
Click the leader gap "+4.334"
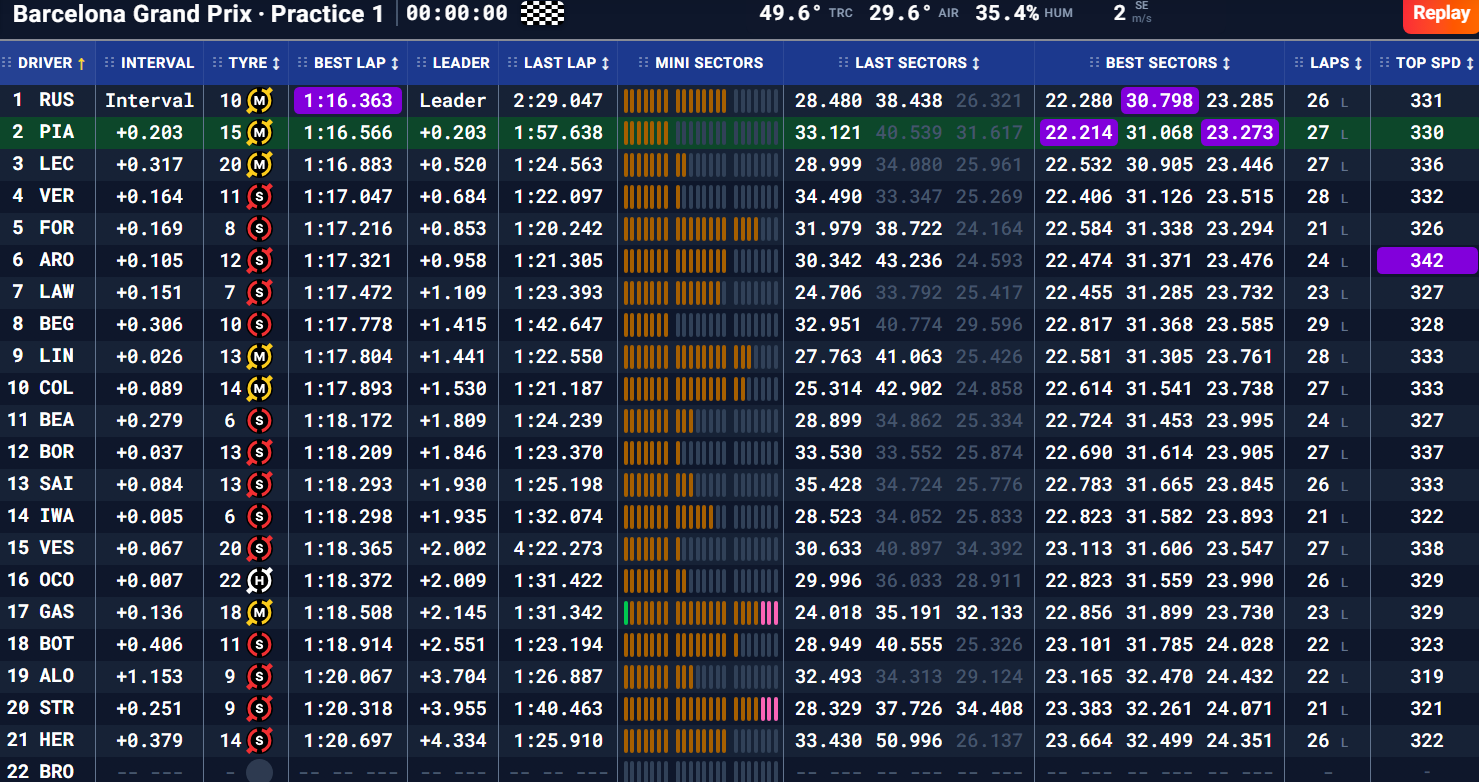coord(453,740)
